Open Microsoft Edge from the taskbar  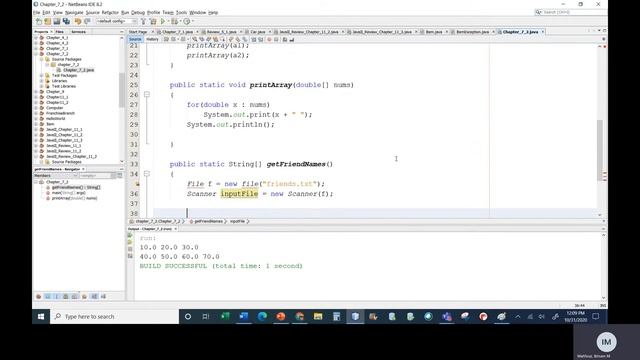(262, 316)
